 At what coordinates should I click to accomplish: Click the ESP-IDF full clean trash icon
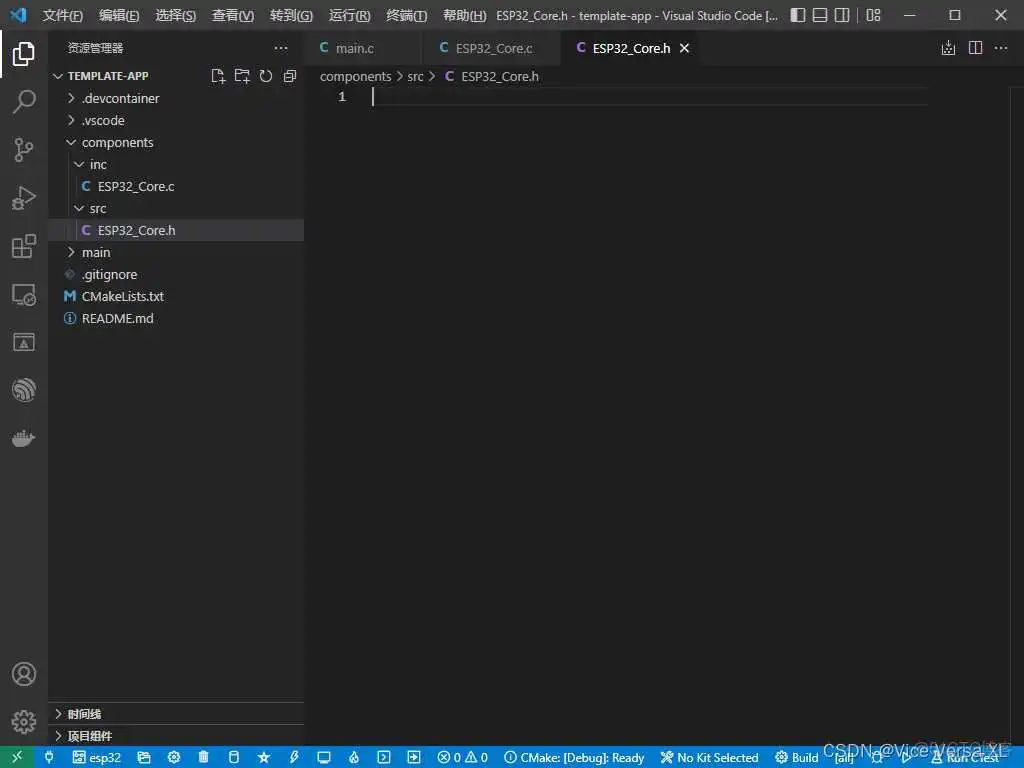point(203,757)
